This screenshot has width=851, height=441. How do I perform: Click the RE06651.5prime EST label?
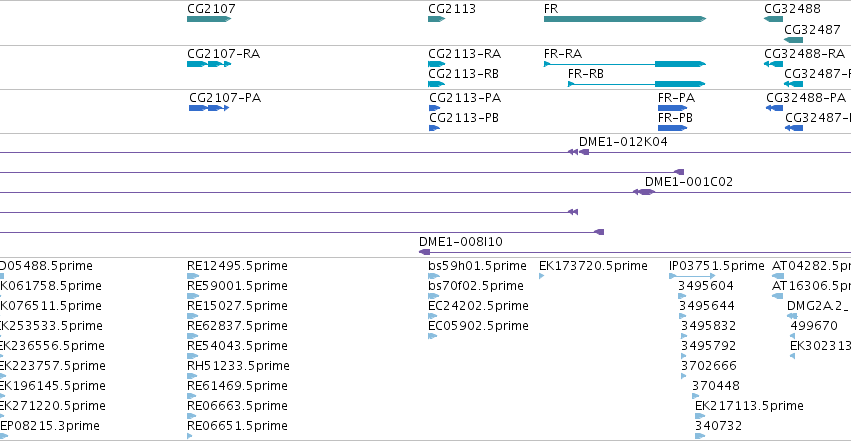(237, 426)
